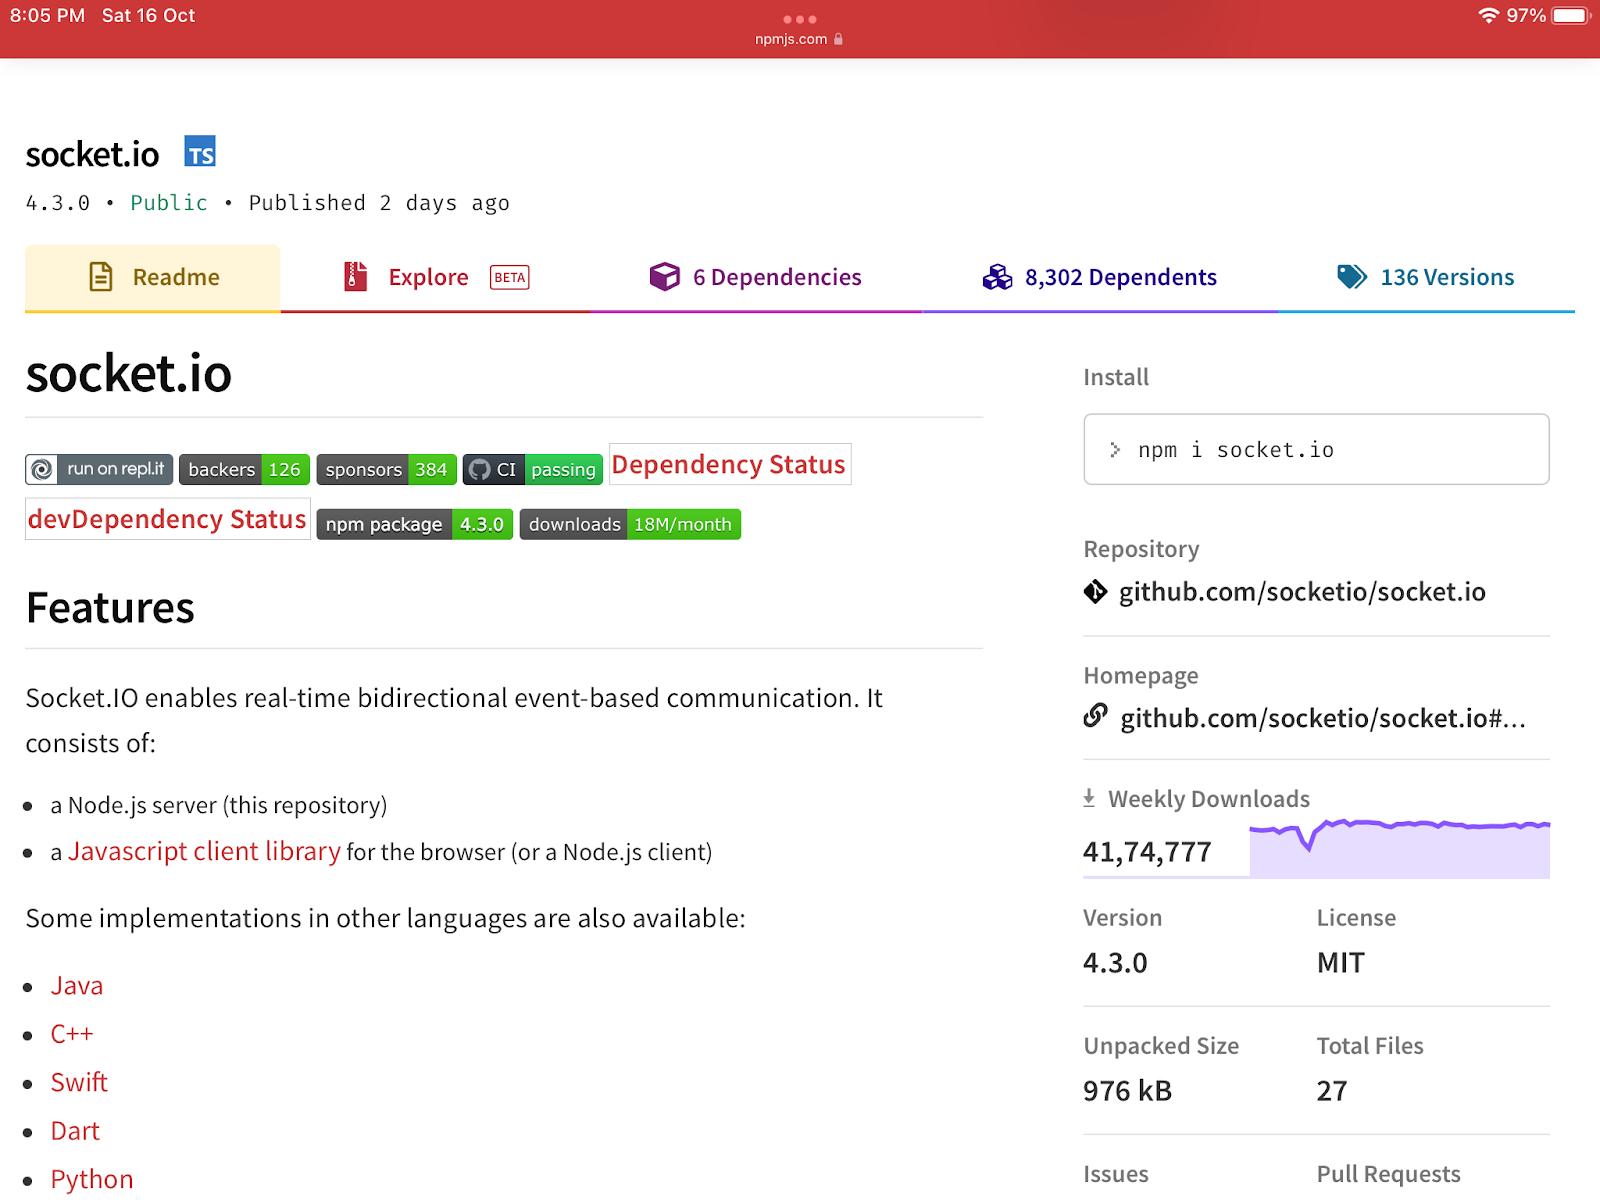The height and width of the screenshot is (1200, 1600).
Task: Click the weekly downloads sparkline chart
Action: 1400,848
